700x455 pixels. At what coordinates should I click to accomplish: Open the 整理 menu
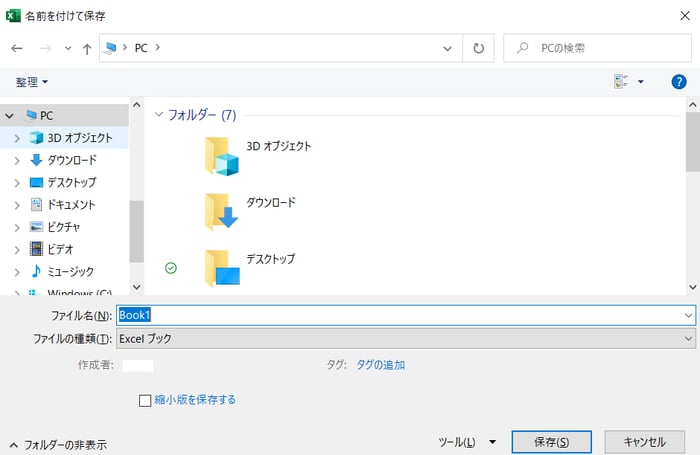pos(31,81)
